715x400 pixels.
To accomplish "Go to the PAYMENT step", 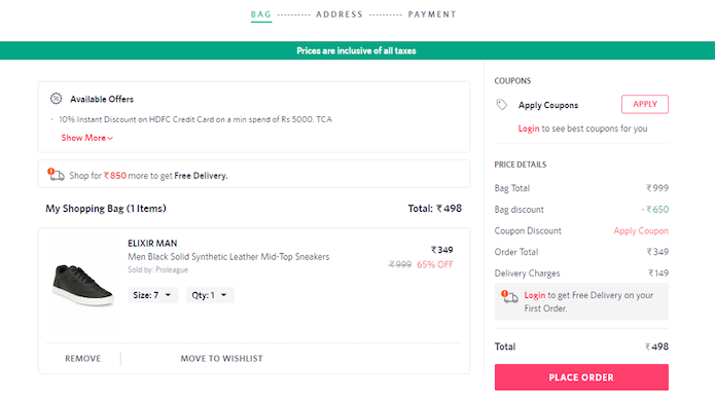I will 432,15.
